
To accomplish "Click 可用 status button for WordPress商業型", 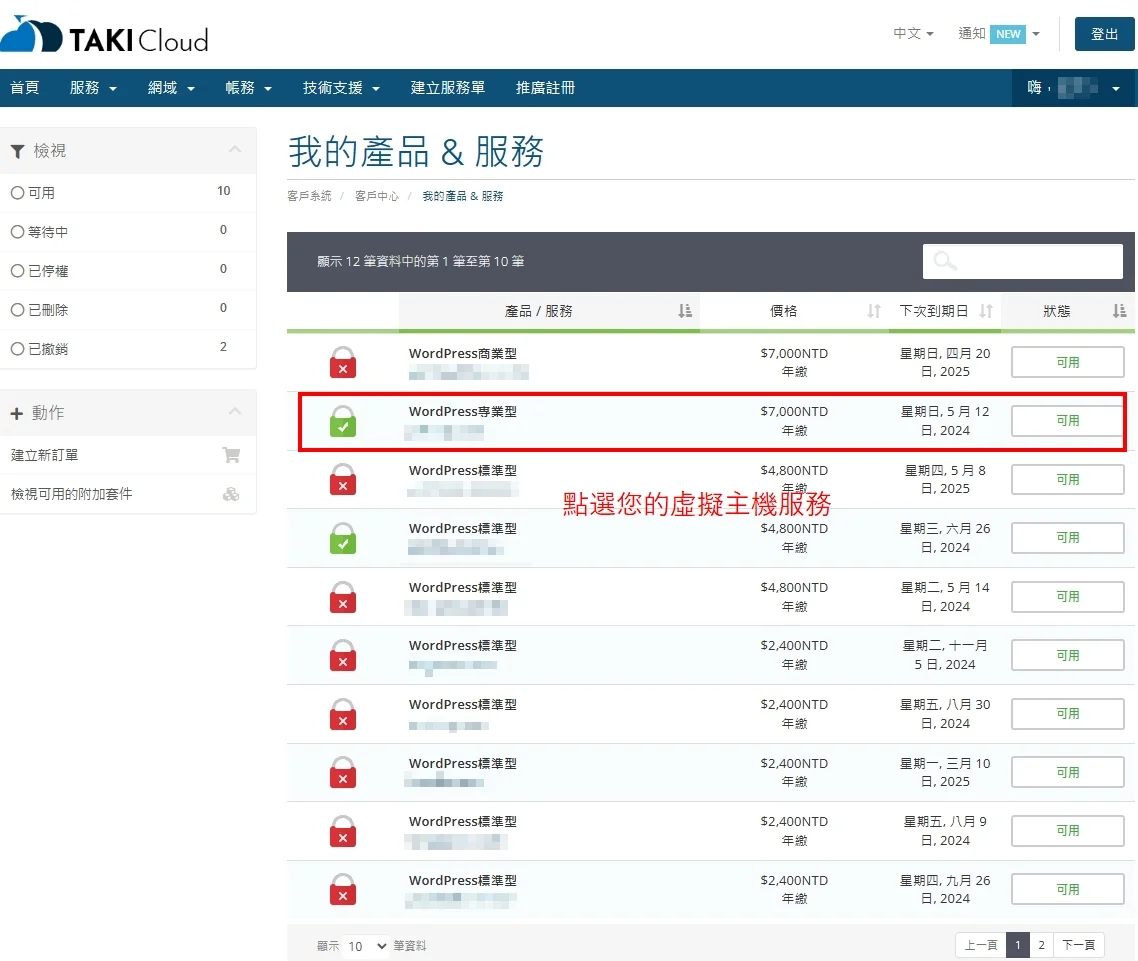I will click(x=1068, y=362).
